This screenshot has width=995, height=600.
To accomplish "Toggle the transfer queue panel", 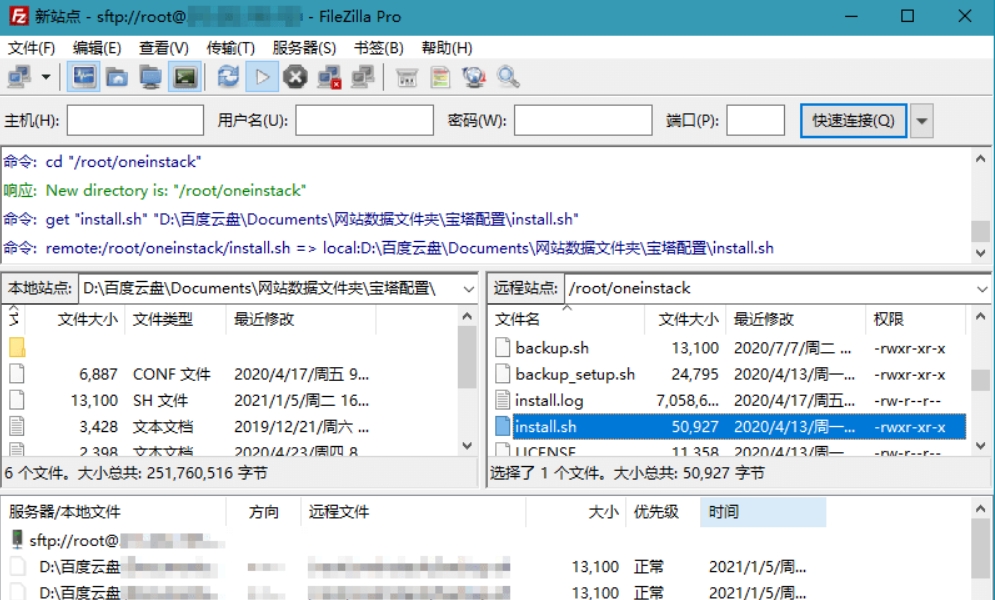I will (x=183, y=76).
